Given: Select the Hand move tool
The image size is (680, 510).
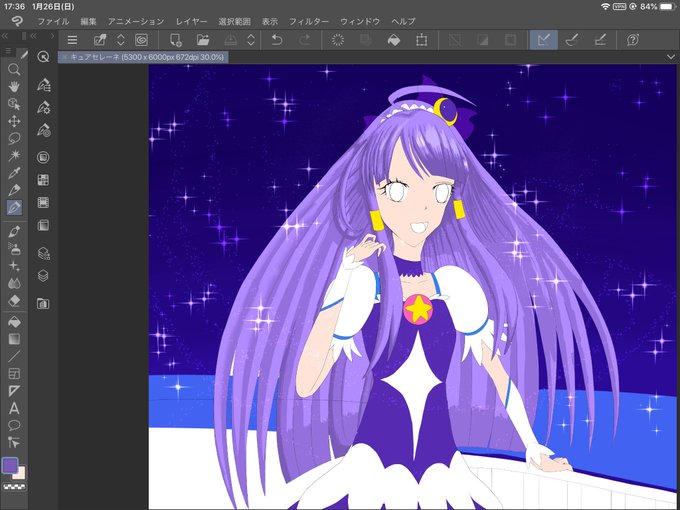Looking at the screenshot, I should pyautogui.click(x=14, y=87).
